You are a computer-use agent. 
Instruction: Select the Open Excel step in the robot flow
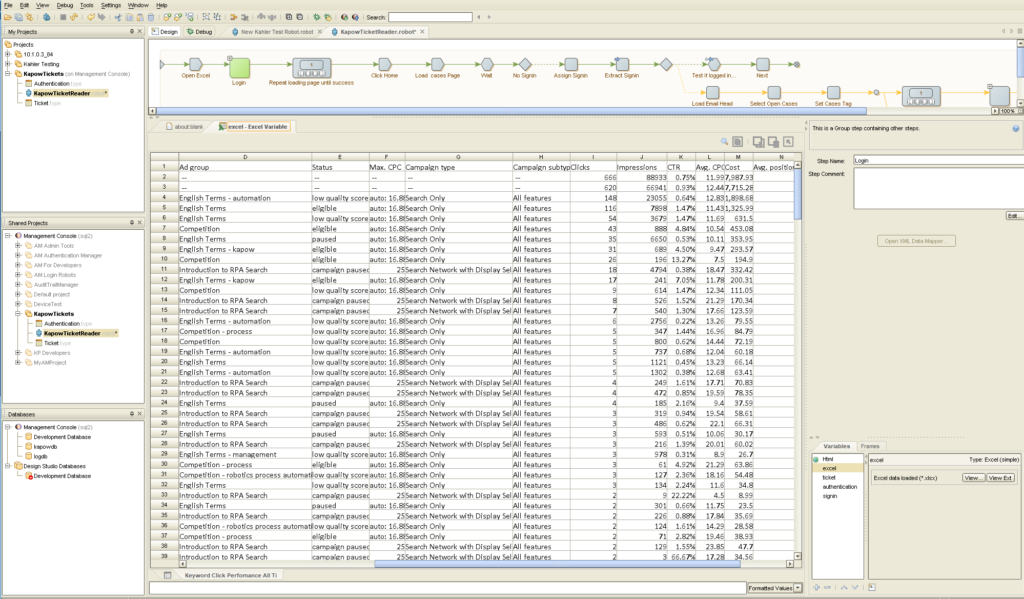[195, 64]
